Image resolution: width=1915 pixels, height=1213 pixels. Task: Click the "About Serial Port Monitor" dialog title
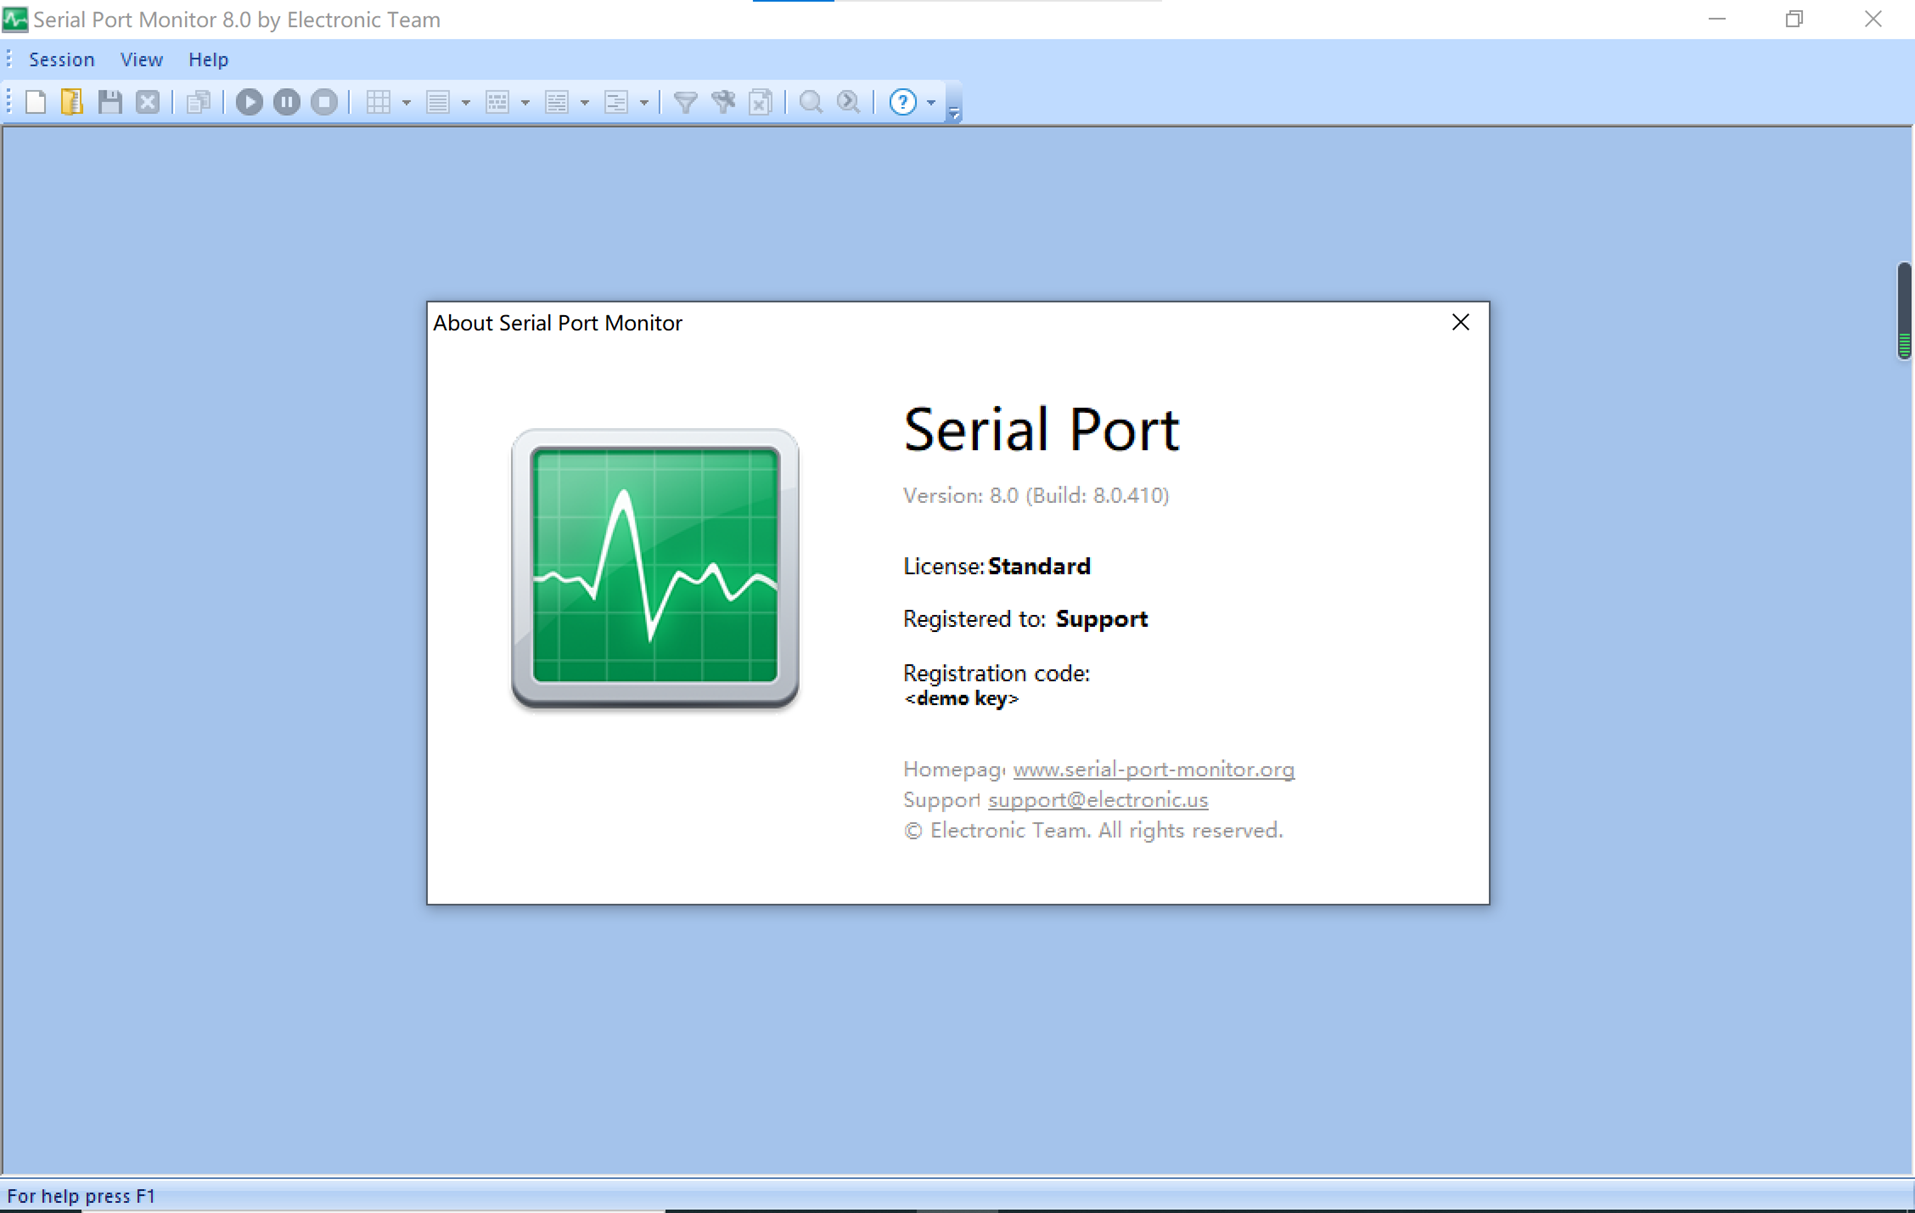(557, 323)
